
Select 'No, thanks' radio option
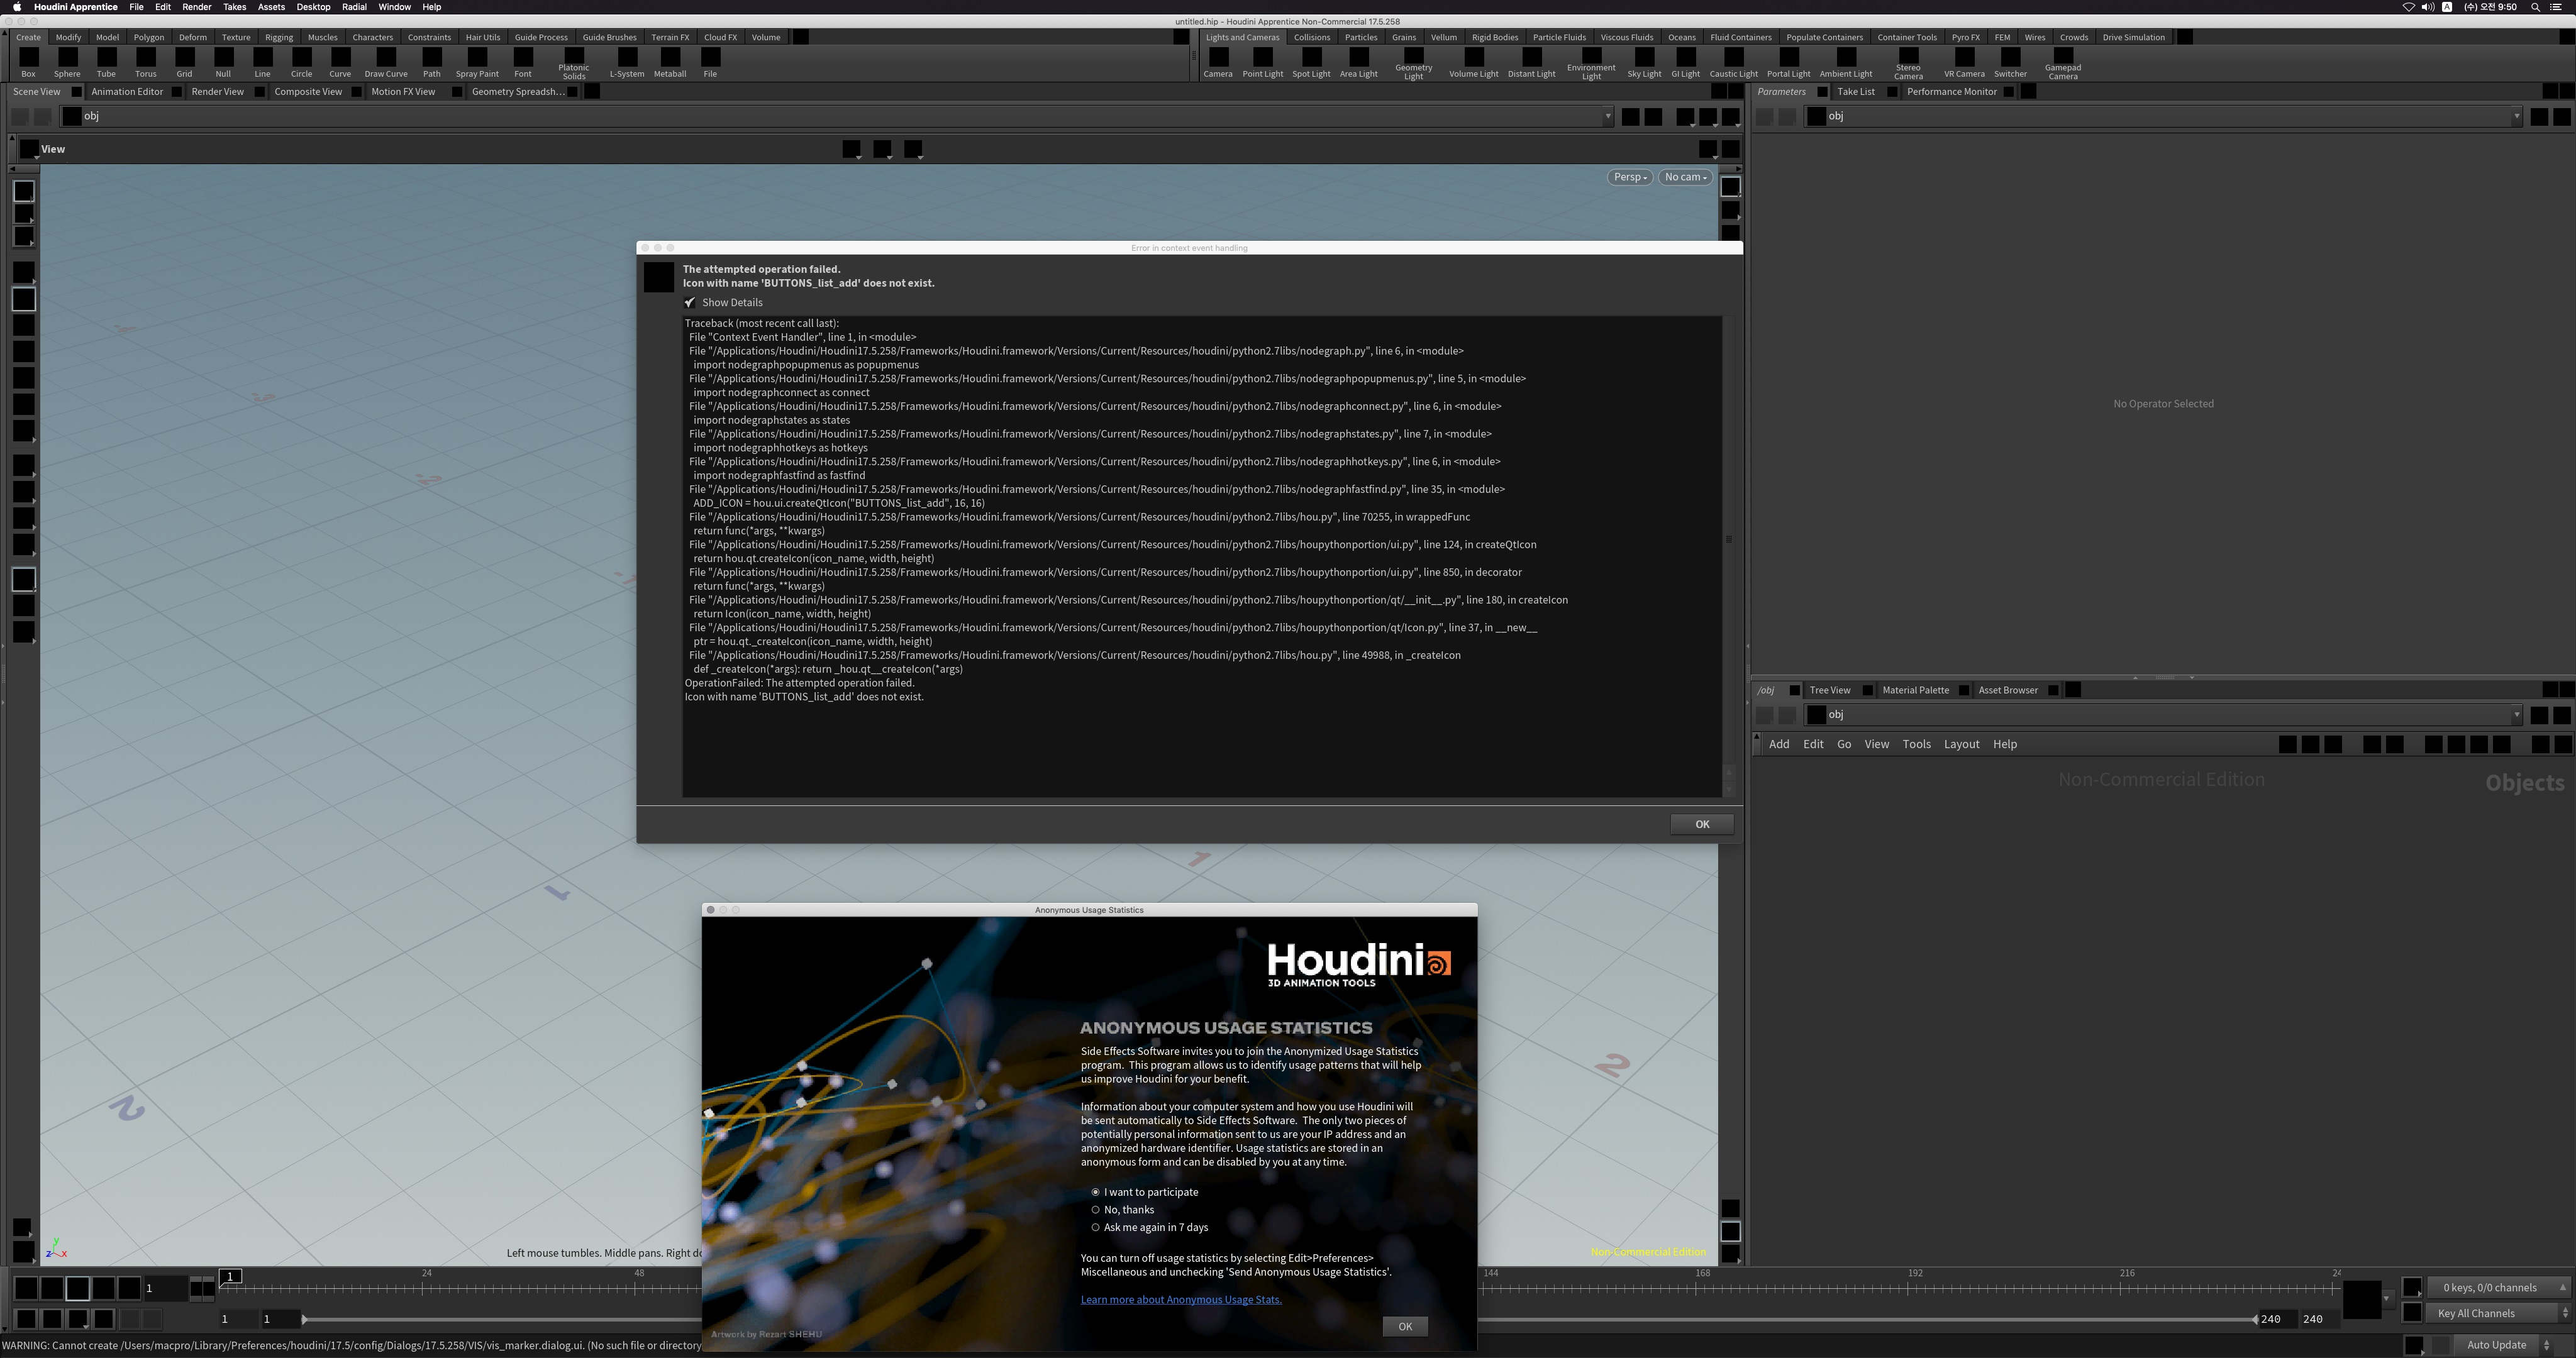(1096, 1210)
